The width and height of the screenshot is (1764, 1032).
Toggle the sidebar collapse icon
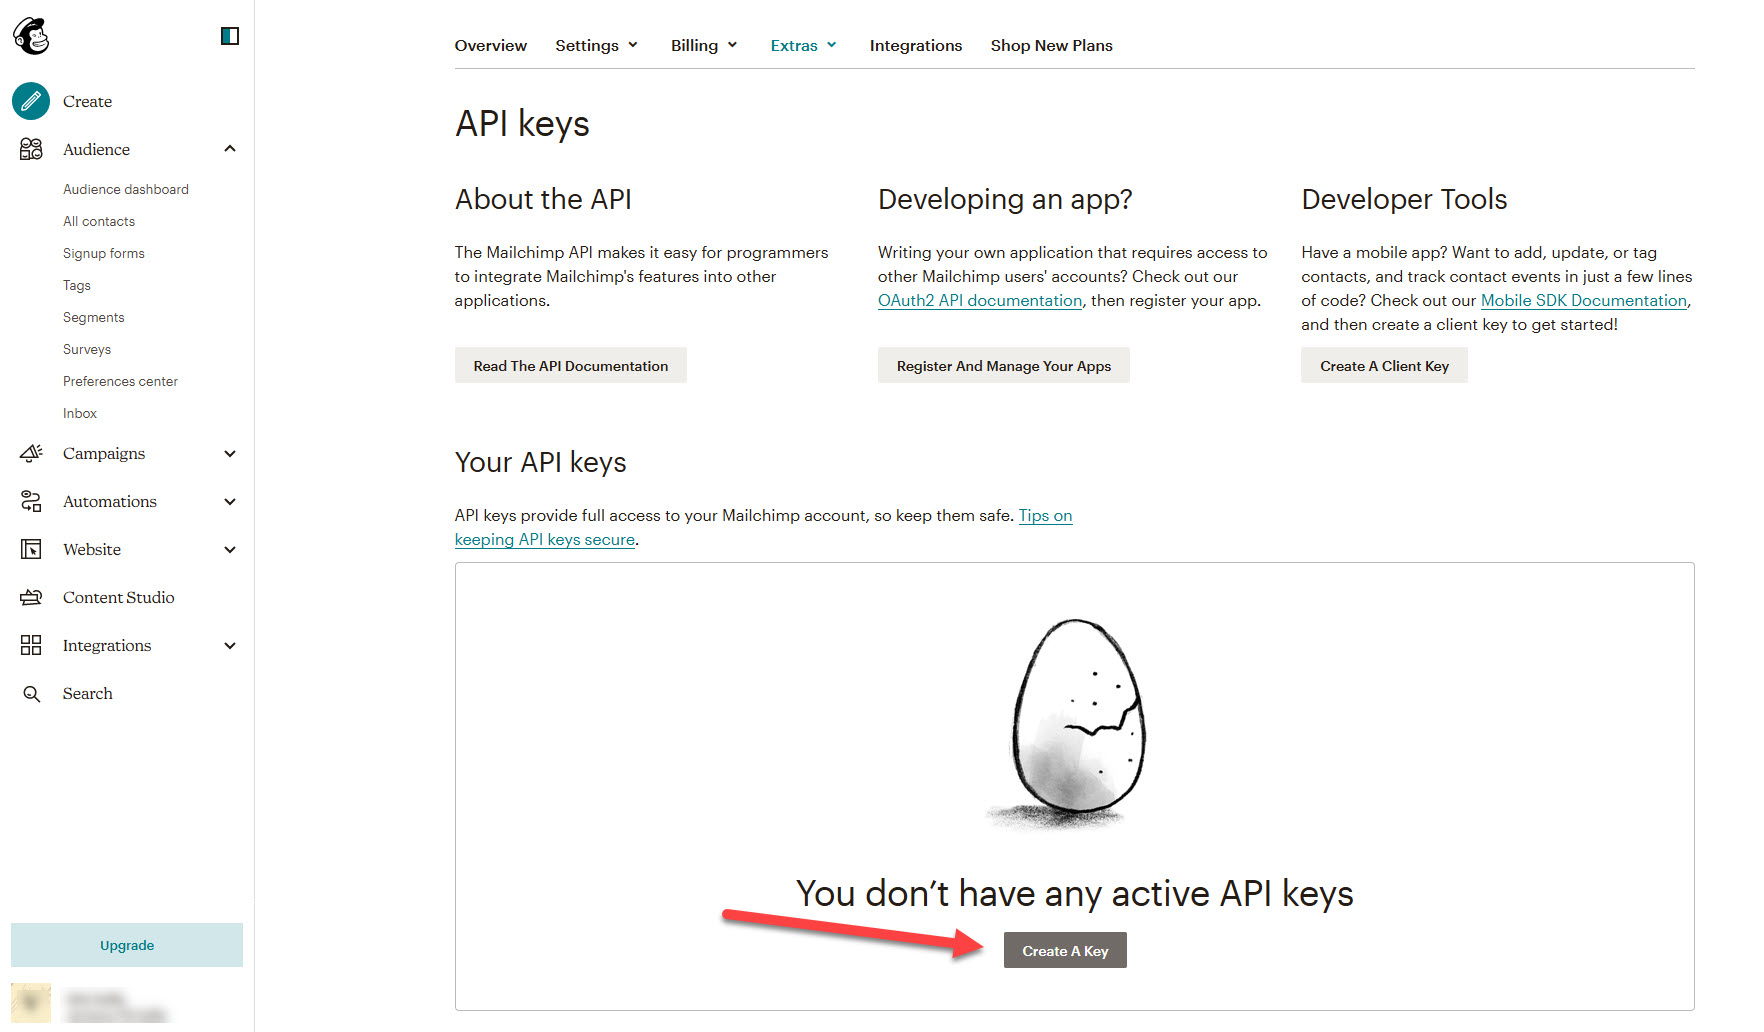229,36
